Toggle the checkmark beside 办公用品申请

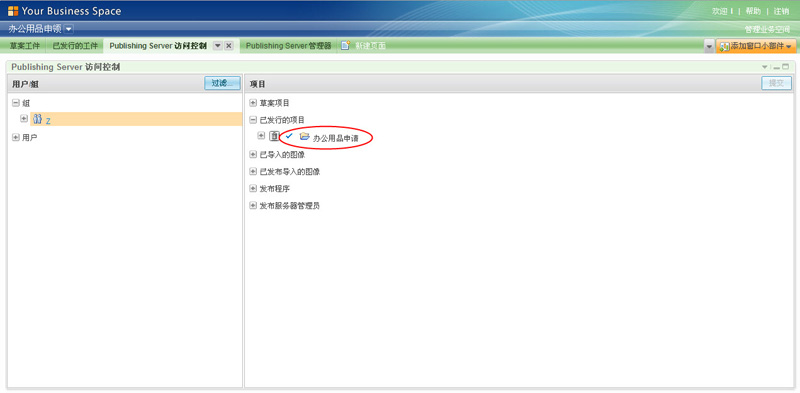pyautogui.click(x=289, y=136)
